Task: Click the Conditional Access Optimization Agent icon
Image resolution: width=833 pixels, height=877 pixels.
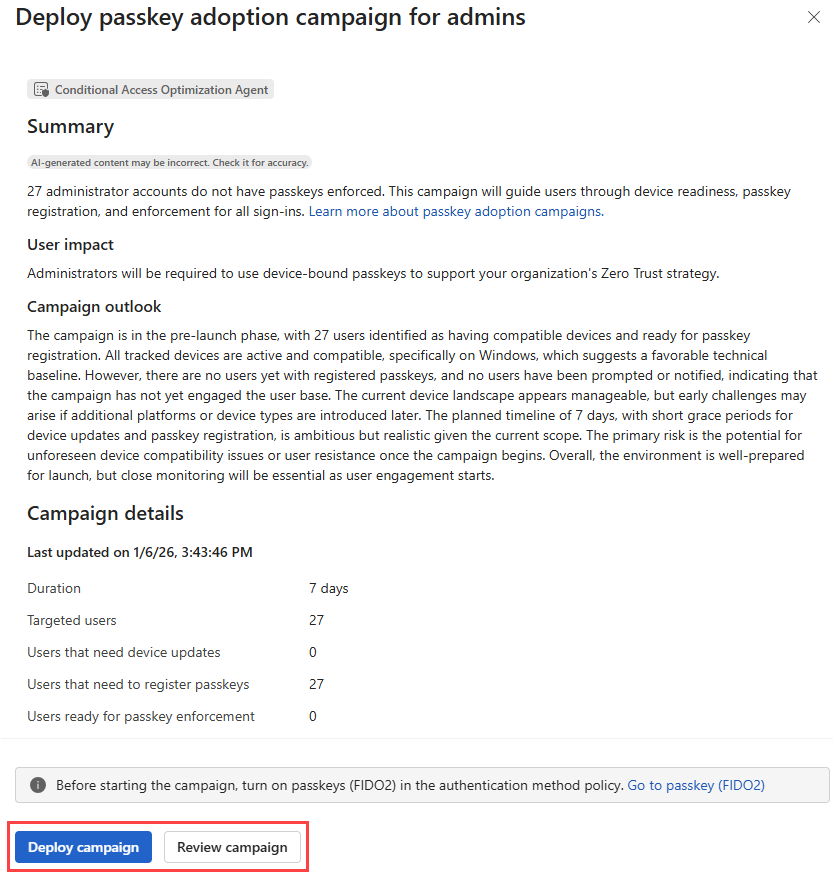Action: [41, 89]
